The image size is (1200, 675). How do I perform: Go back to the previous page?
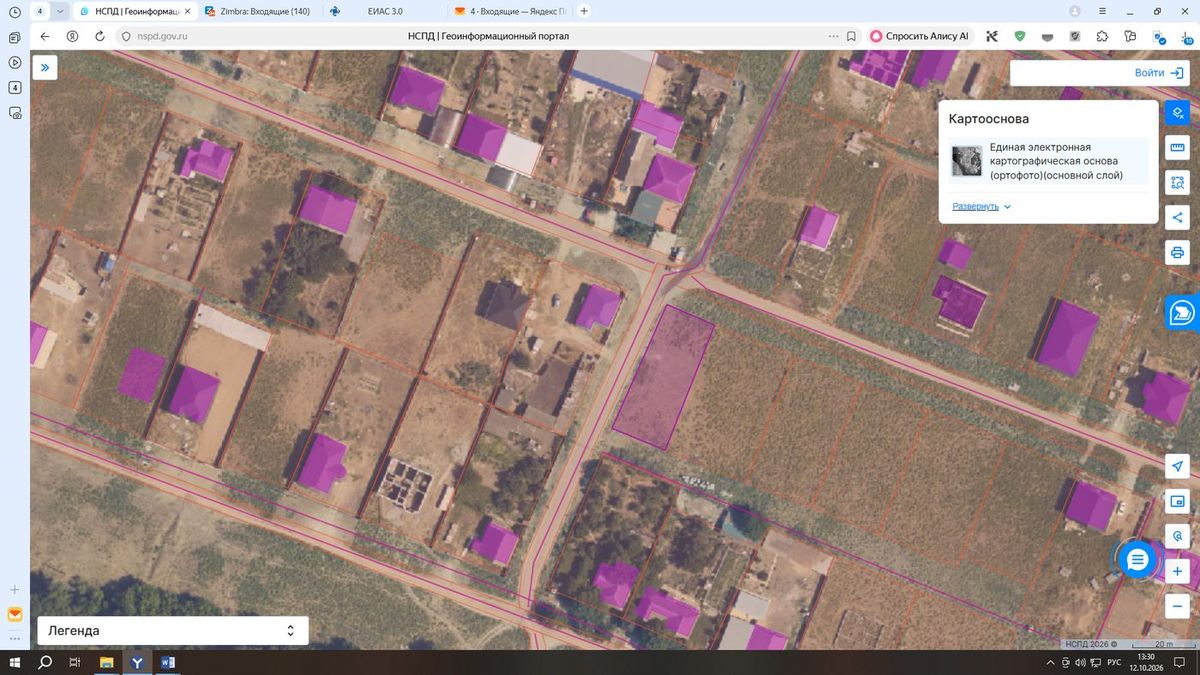pyautogui.click(x=45, y=36)
